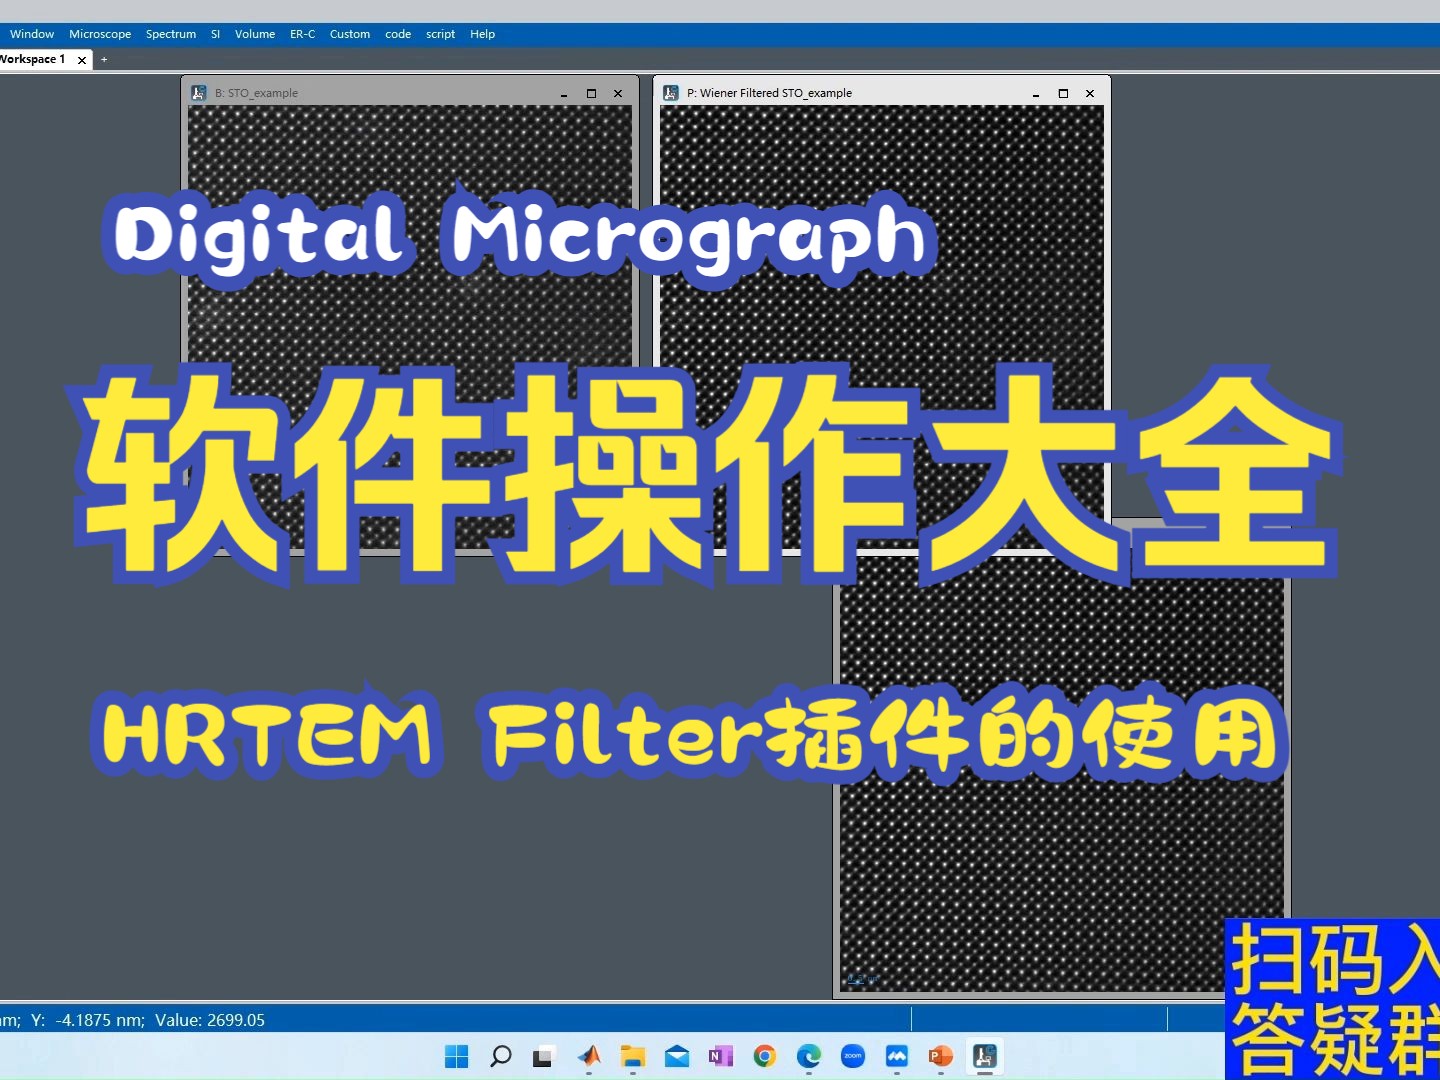Close the Workspace 1 tab
1440x1080 pixels.
[82, 60]
